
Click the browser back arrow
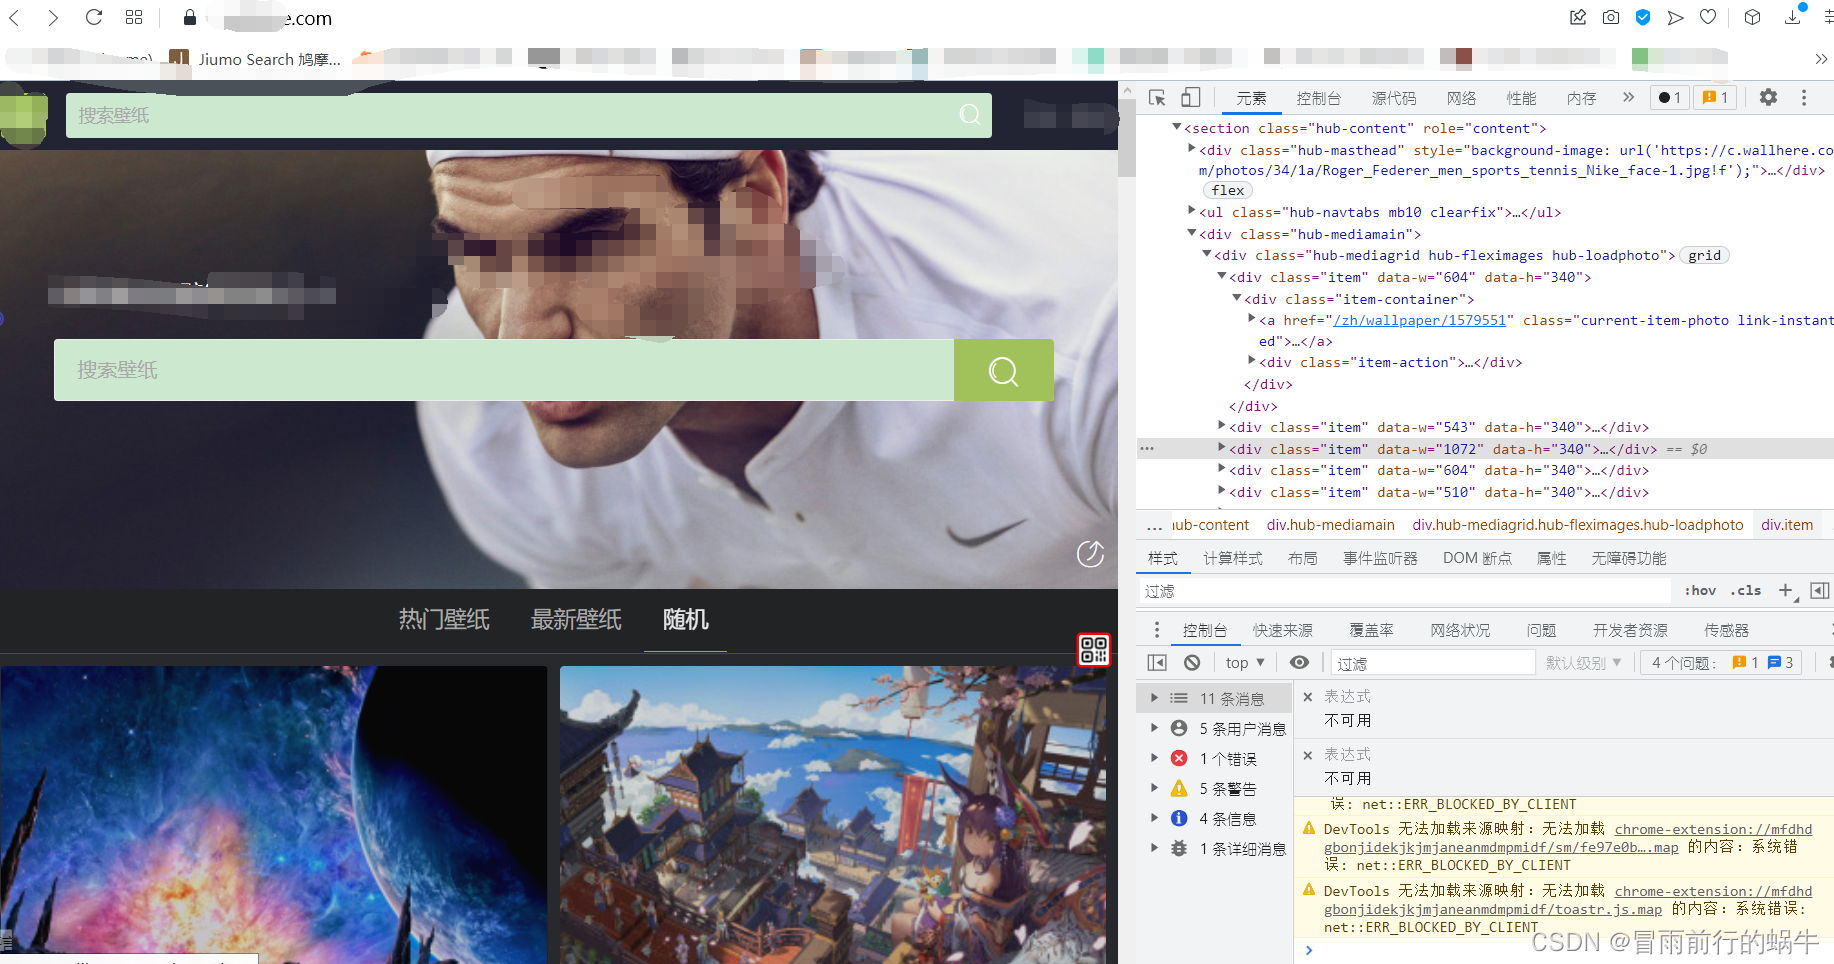pos(15,18)
